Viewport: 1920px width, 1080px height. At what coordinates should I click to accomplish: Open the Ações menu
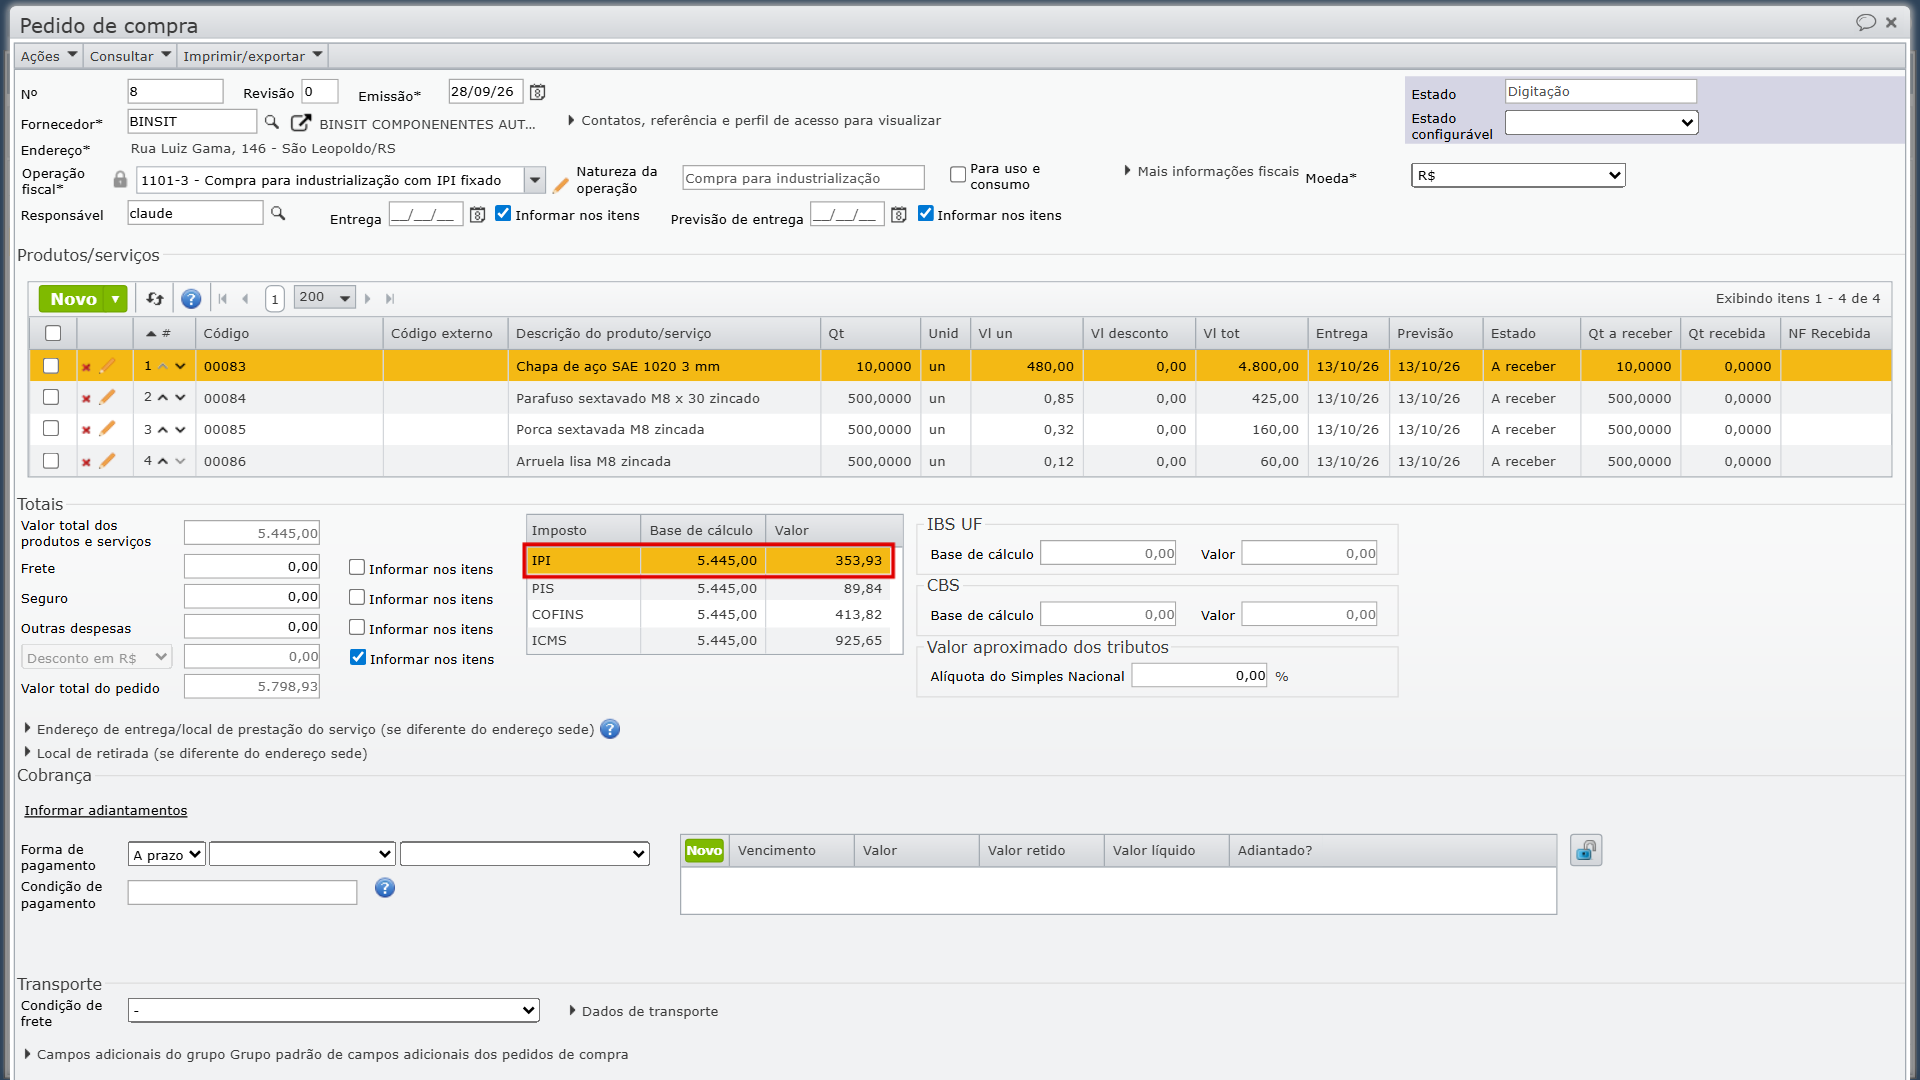coord(49,56)
